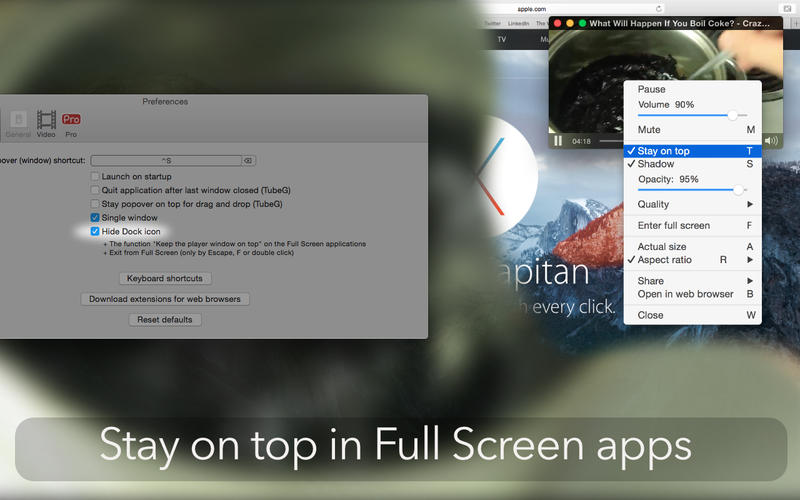Open the Video preferences tab

tap(46, 124)
